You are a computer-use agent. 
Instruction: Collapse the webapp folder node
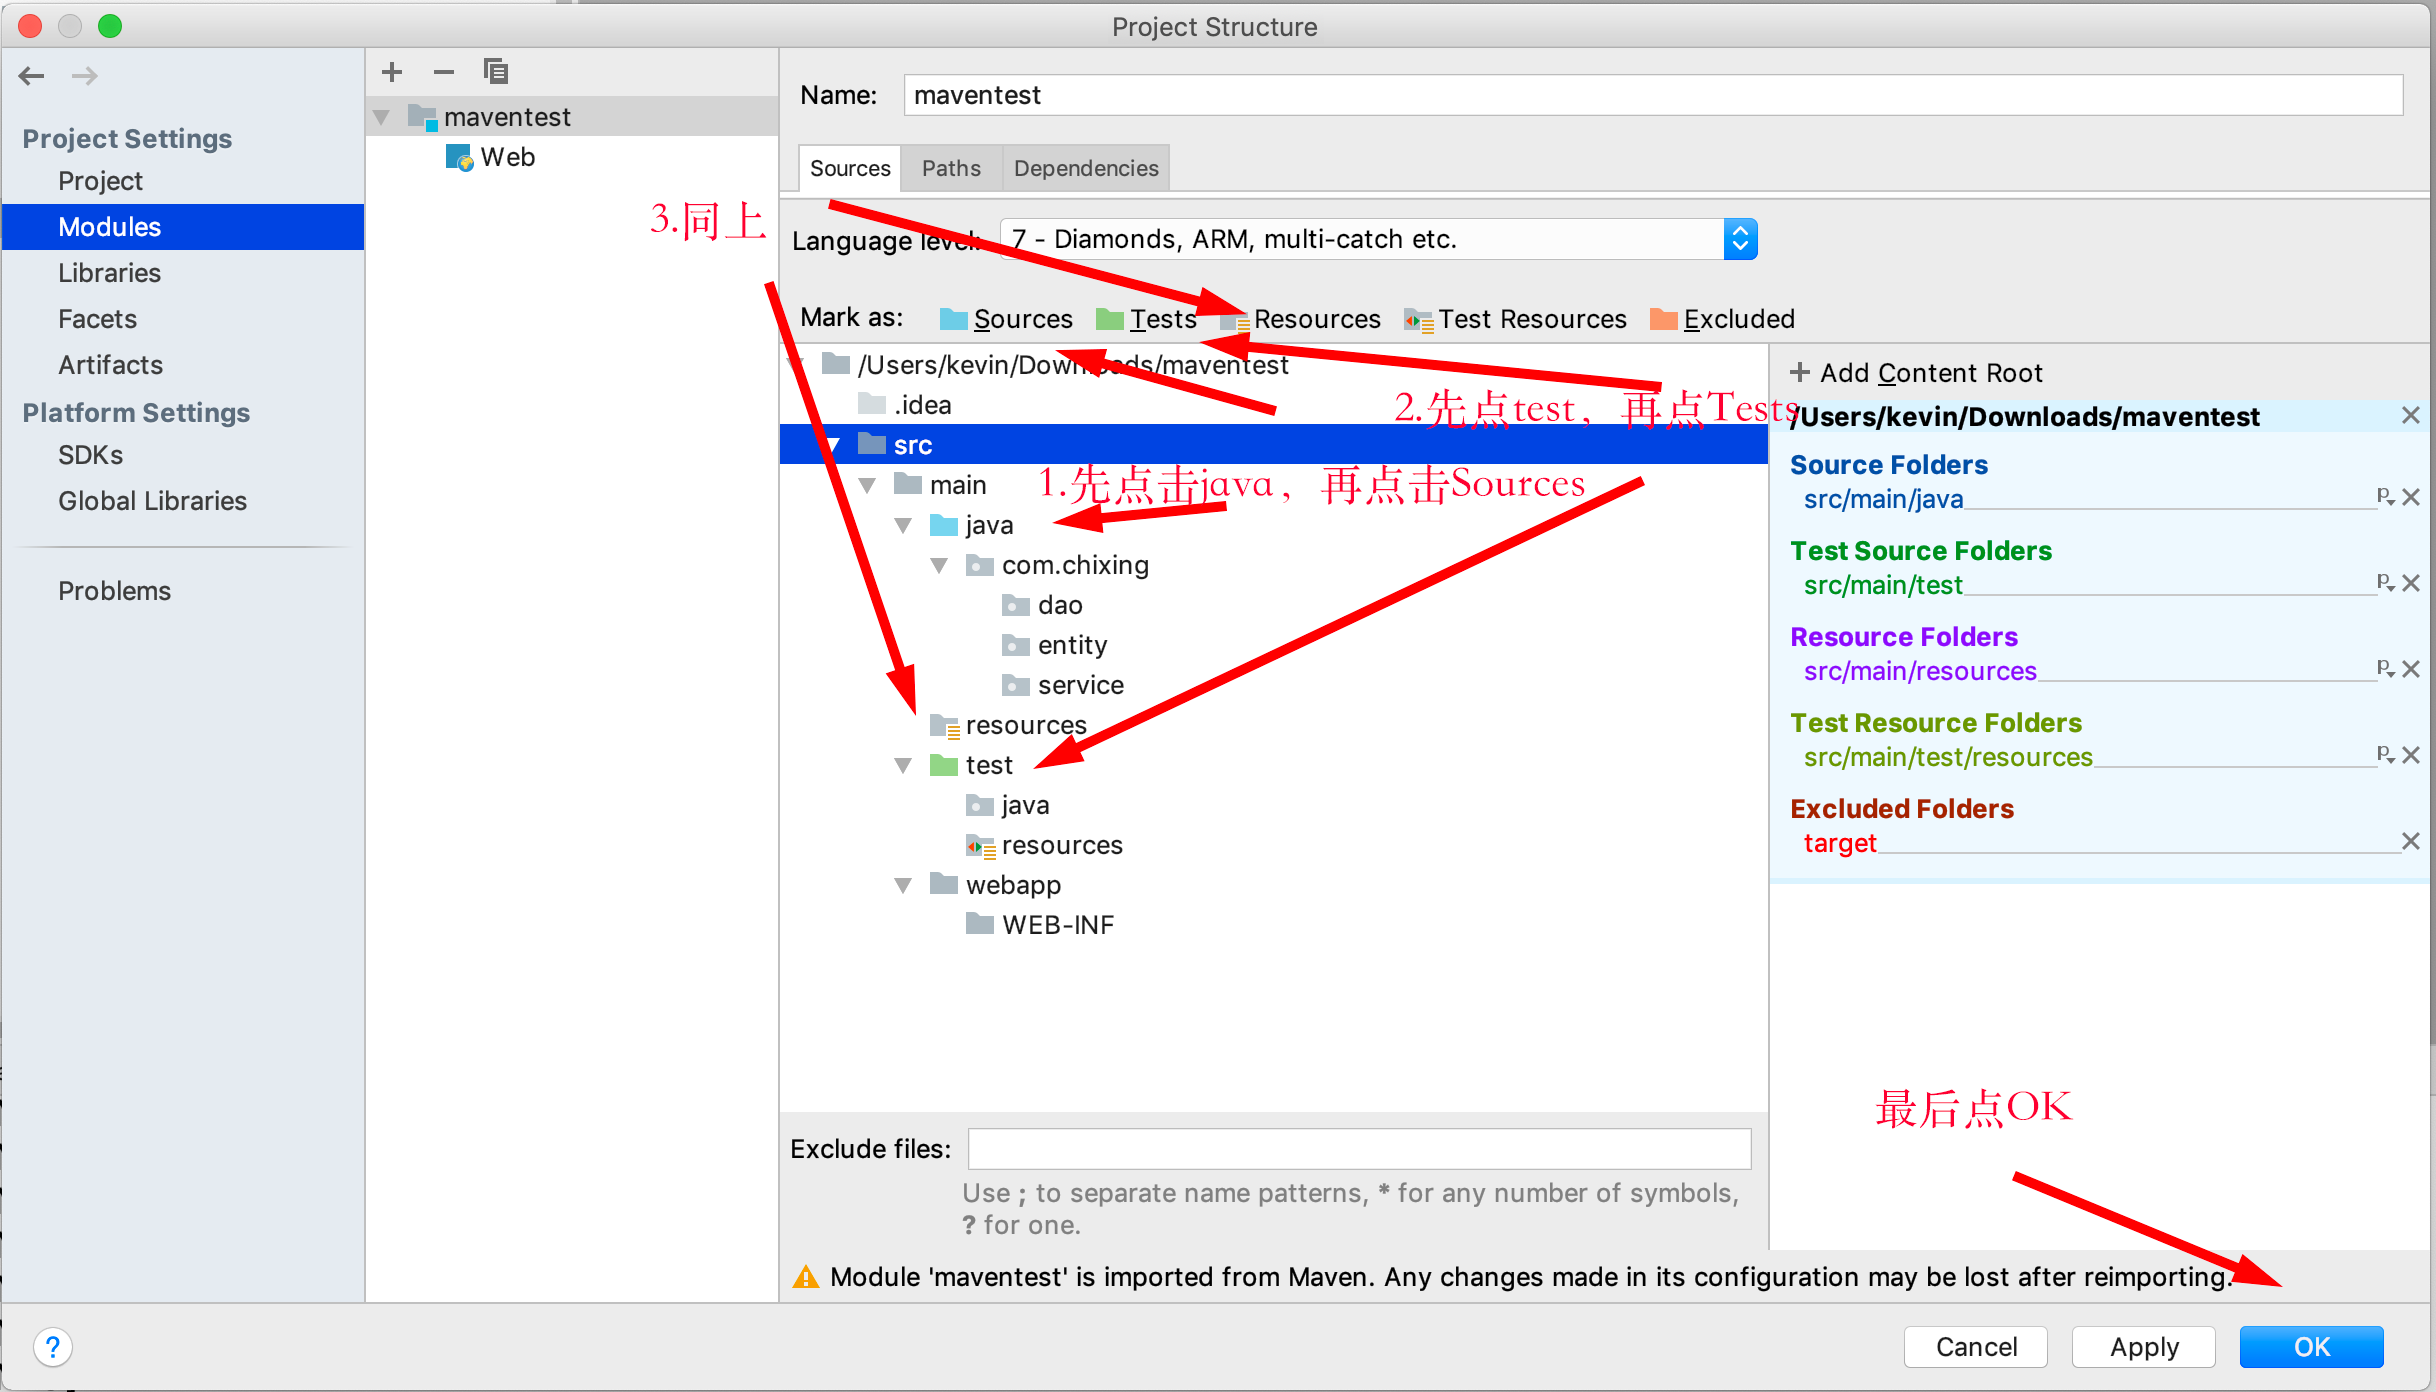tap(904, 886)
